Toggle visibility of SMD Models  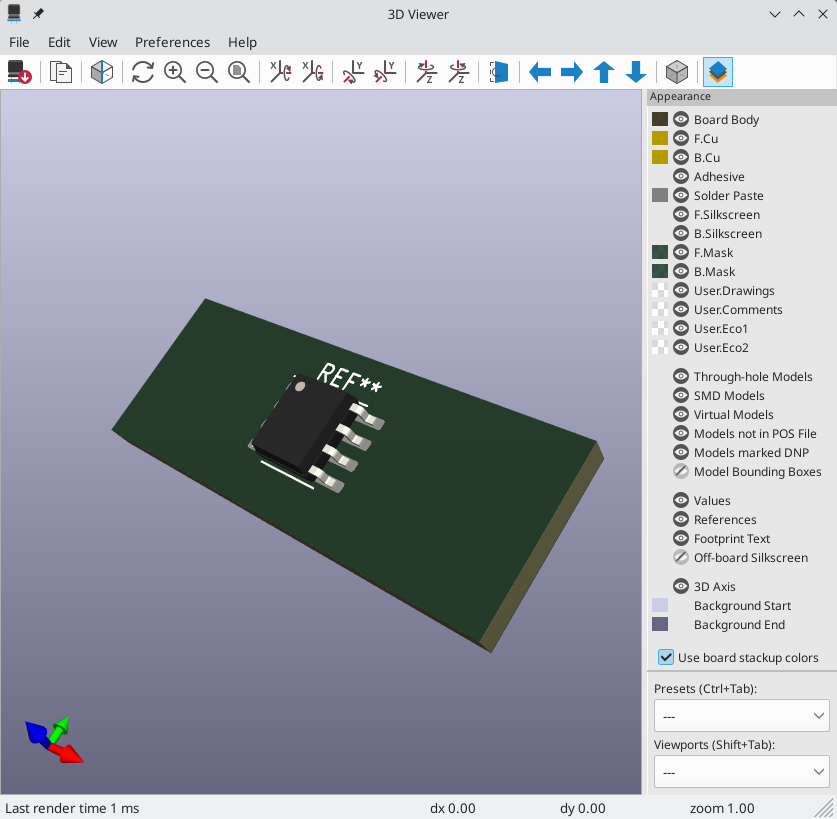pyautogui.click(x=680, y=395)
